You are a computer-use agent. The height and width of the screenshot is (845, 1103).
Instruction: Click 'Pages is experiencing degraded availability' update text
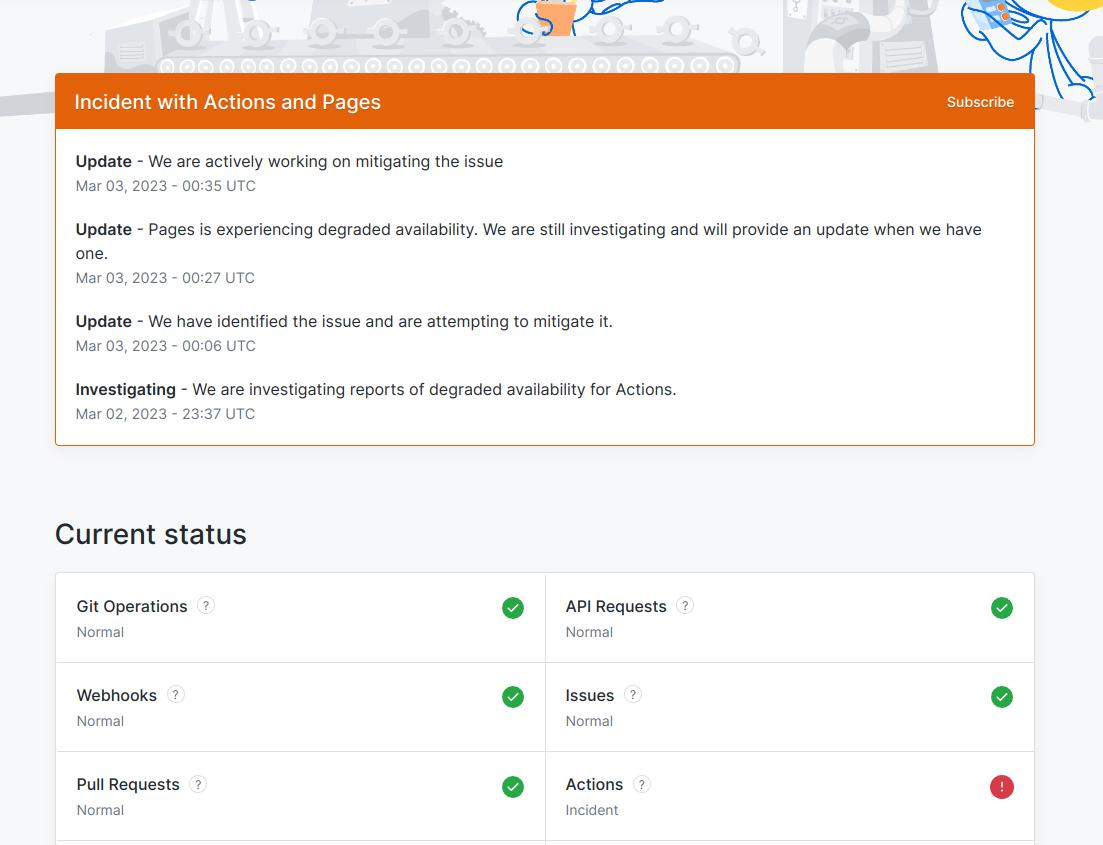pos(528,241)
